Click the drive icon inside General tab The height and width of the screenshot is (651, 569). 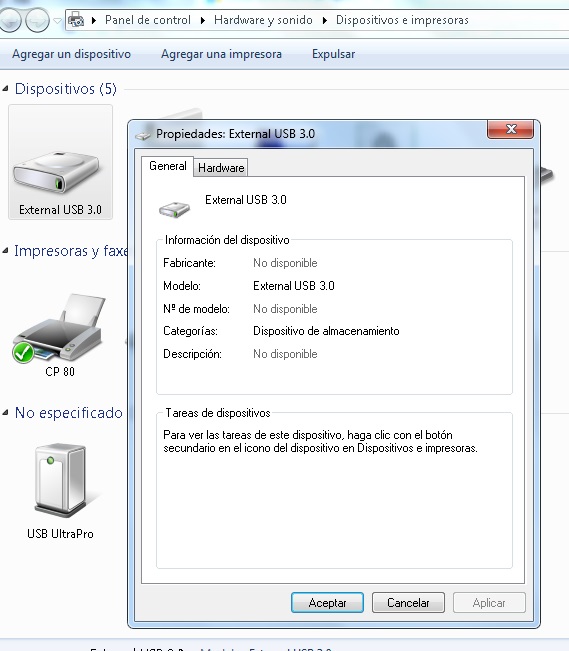point(174,209)
